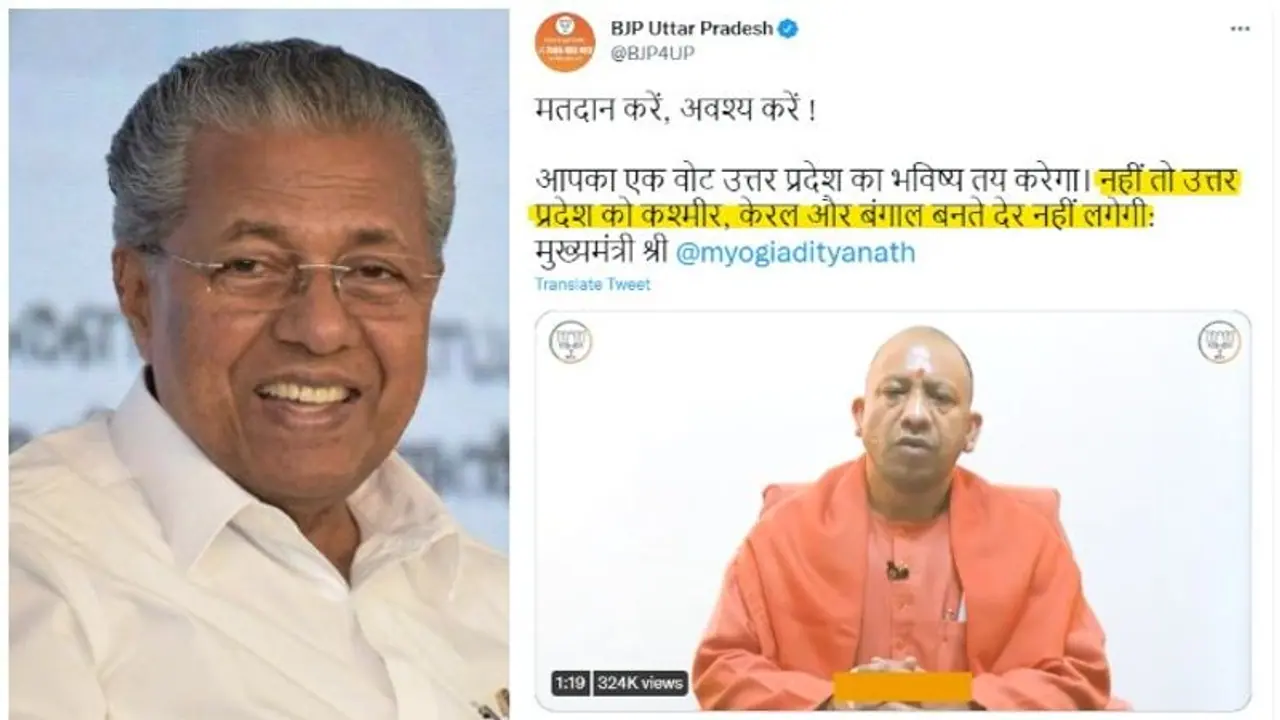
Task: Click the Translate Tweet link
Action: coord(592,284)
